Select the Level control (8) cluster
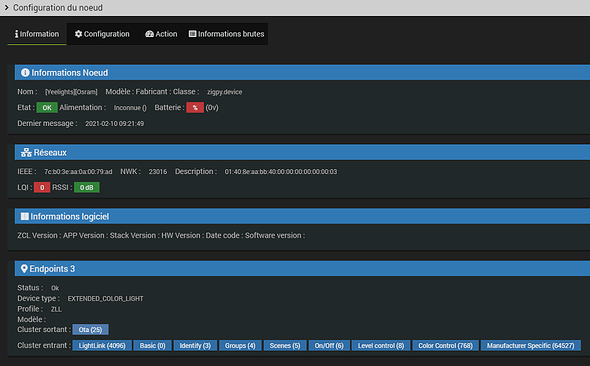The image size is (590, 366). (x=381, y=345)
